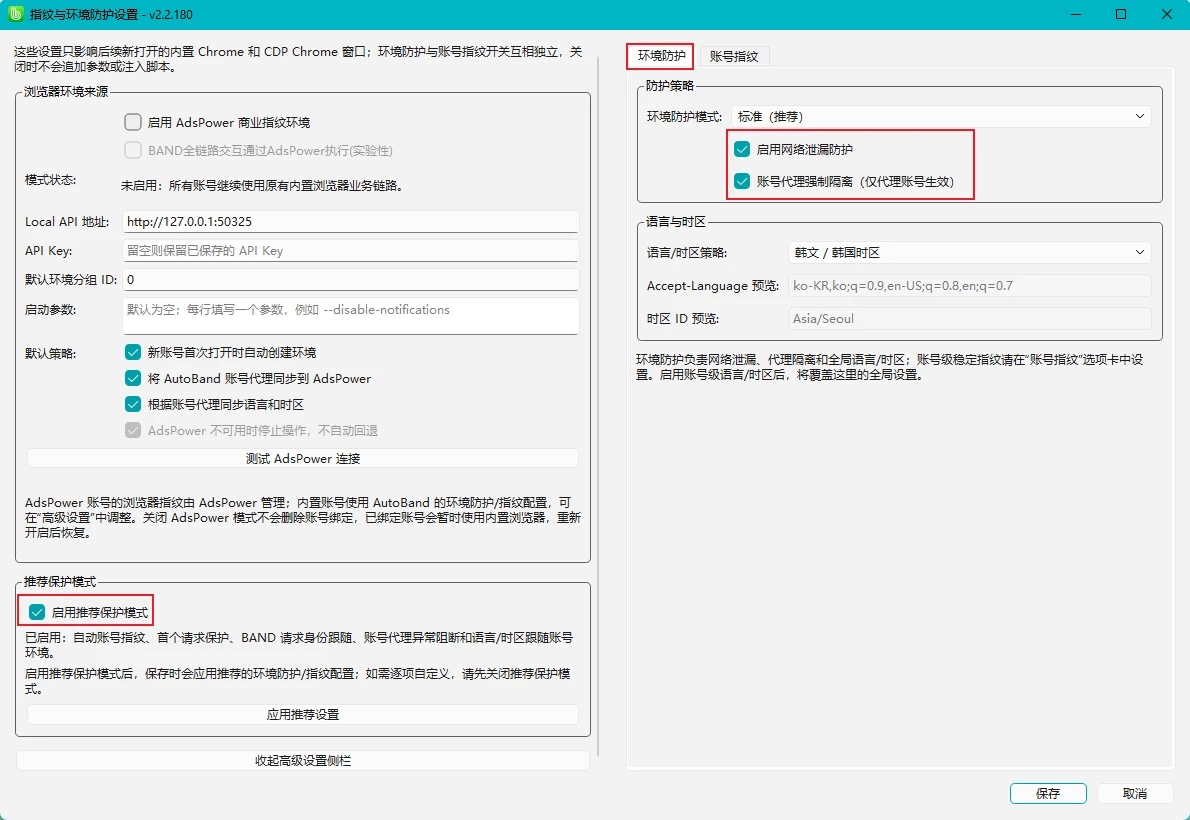Uncheck 启用网络泄漏防护

(742, 150)
